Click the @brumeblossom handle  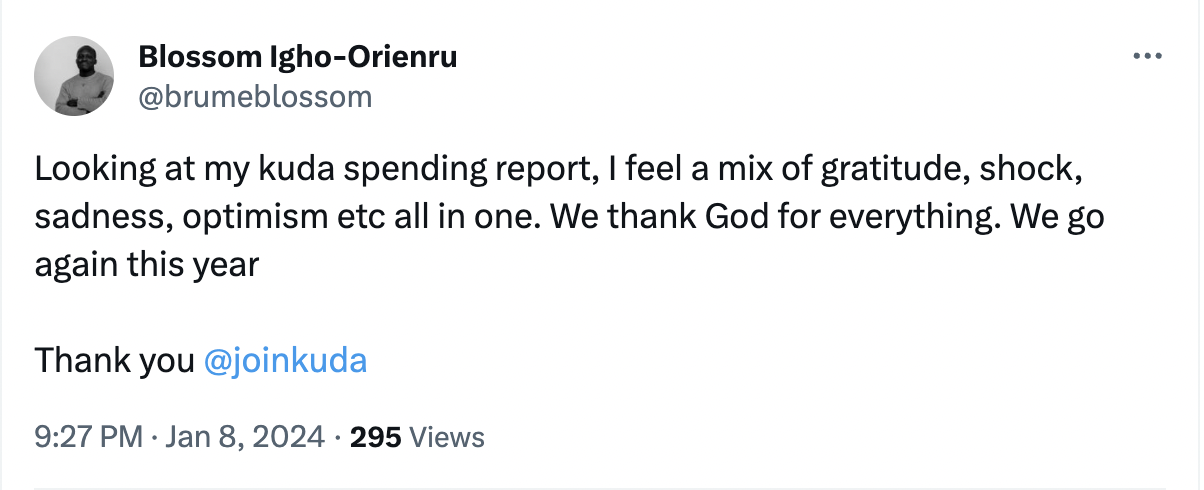point(254,96)
